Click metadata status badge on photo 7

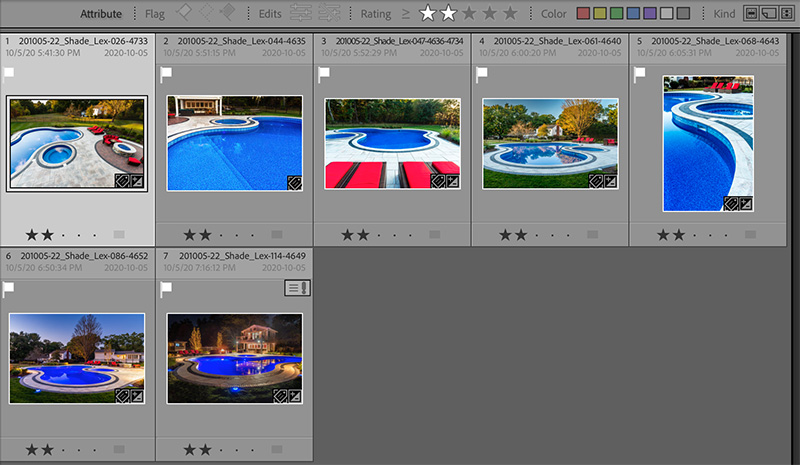(x=297, y=288)
